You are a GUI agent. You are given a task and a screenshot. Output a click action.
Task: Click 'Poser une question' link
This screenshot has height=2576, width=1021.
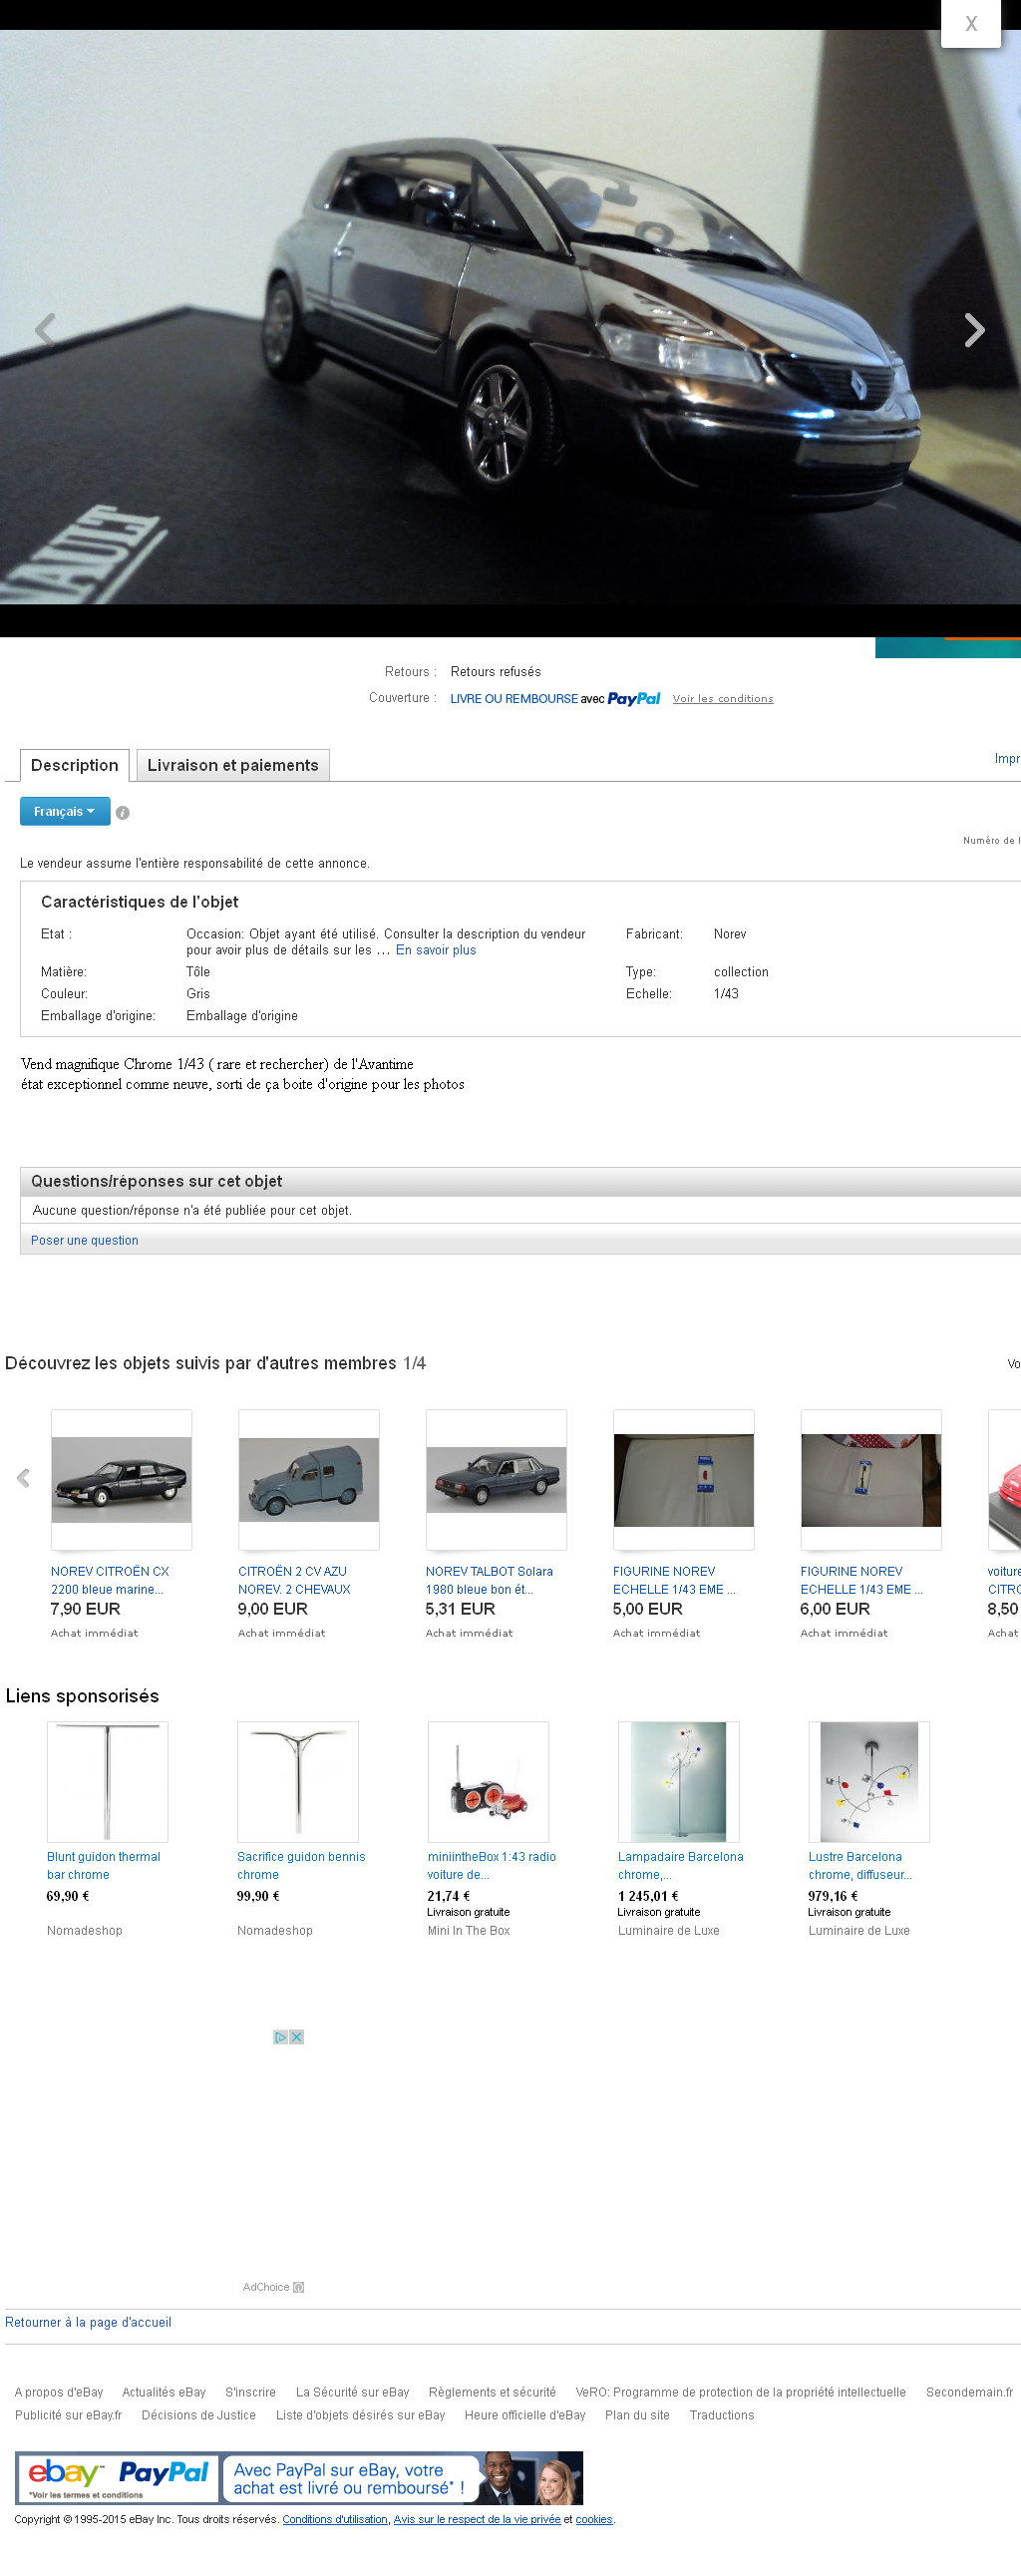(84, 1240)
